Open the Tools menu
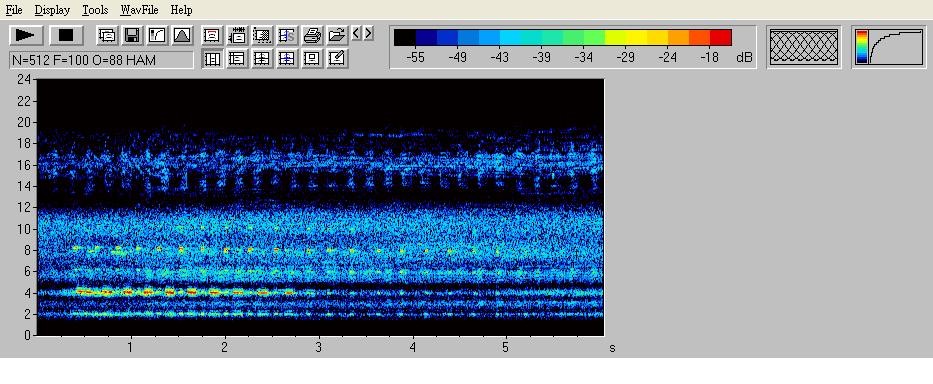 tap(95, 10)
